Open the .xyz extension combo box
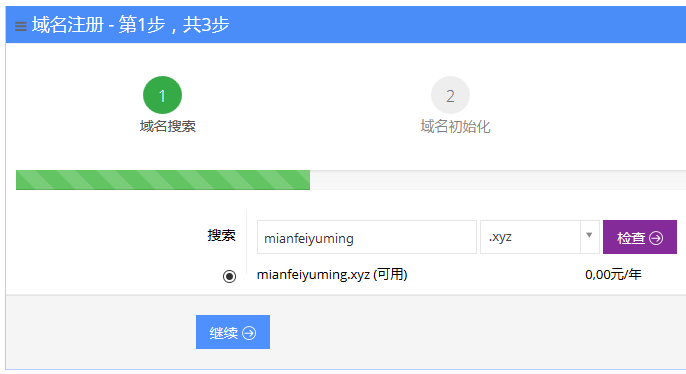 pos(540,237)
